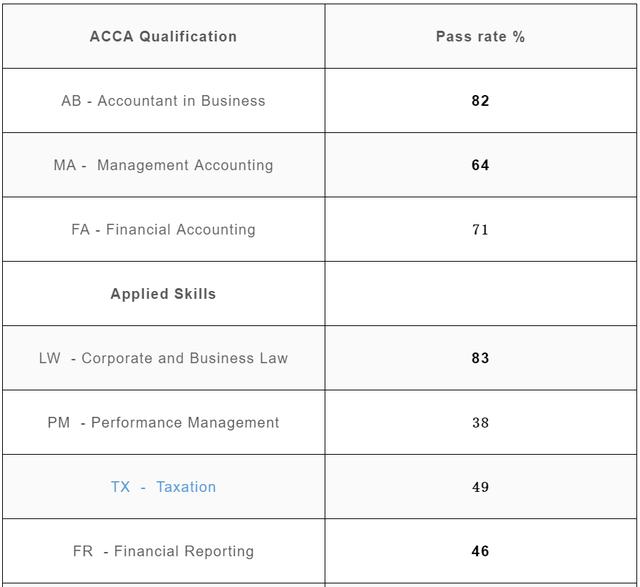Click the pass rate value 38
The height and width of the screenshot is (587, 640).
[x=480, y=422]
